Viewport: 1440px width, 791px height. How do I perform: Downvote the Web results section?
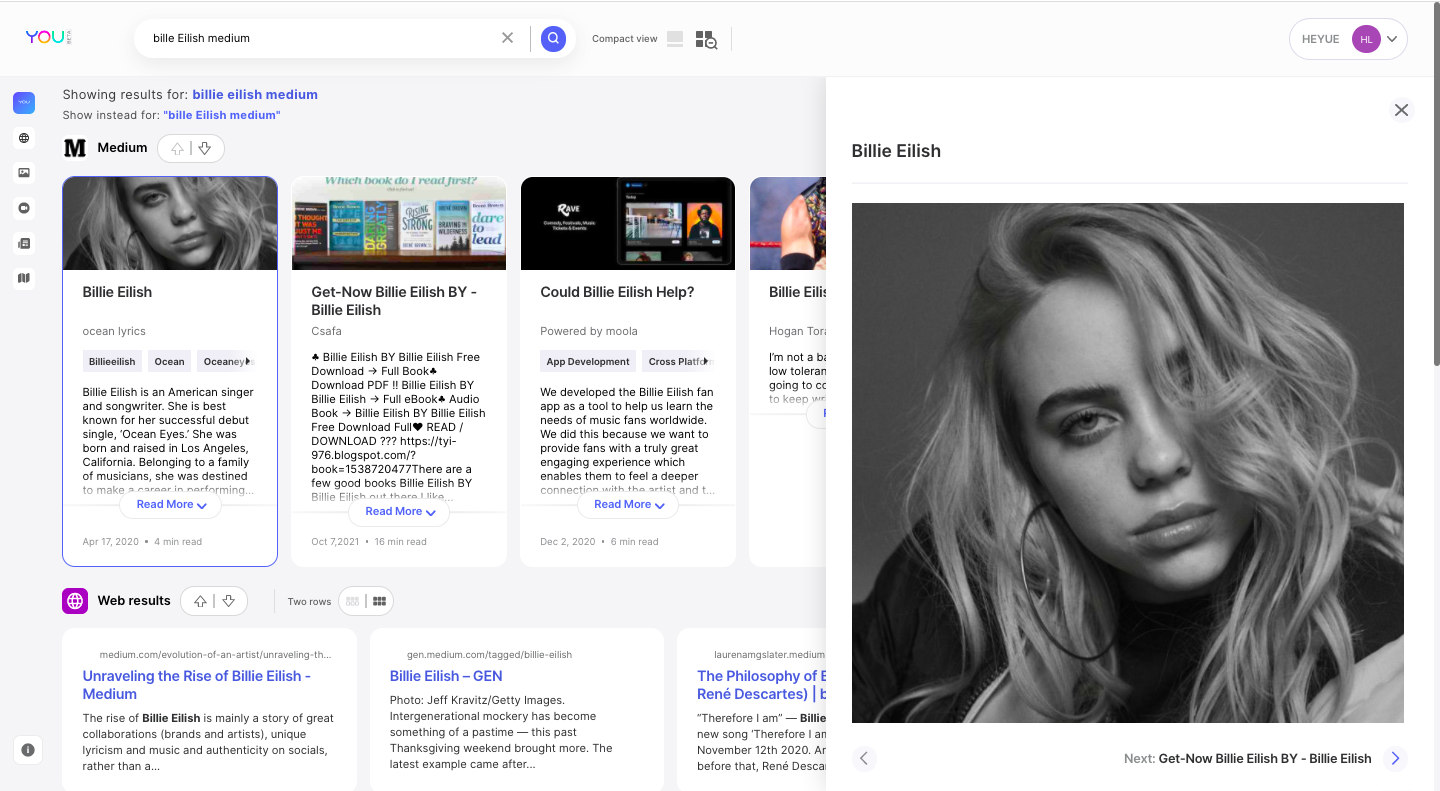coord(228,601)
